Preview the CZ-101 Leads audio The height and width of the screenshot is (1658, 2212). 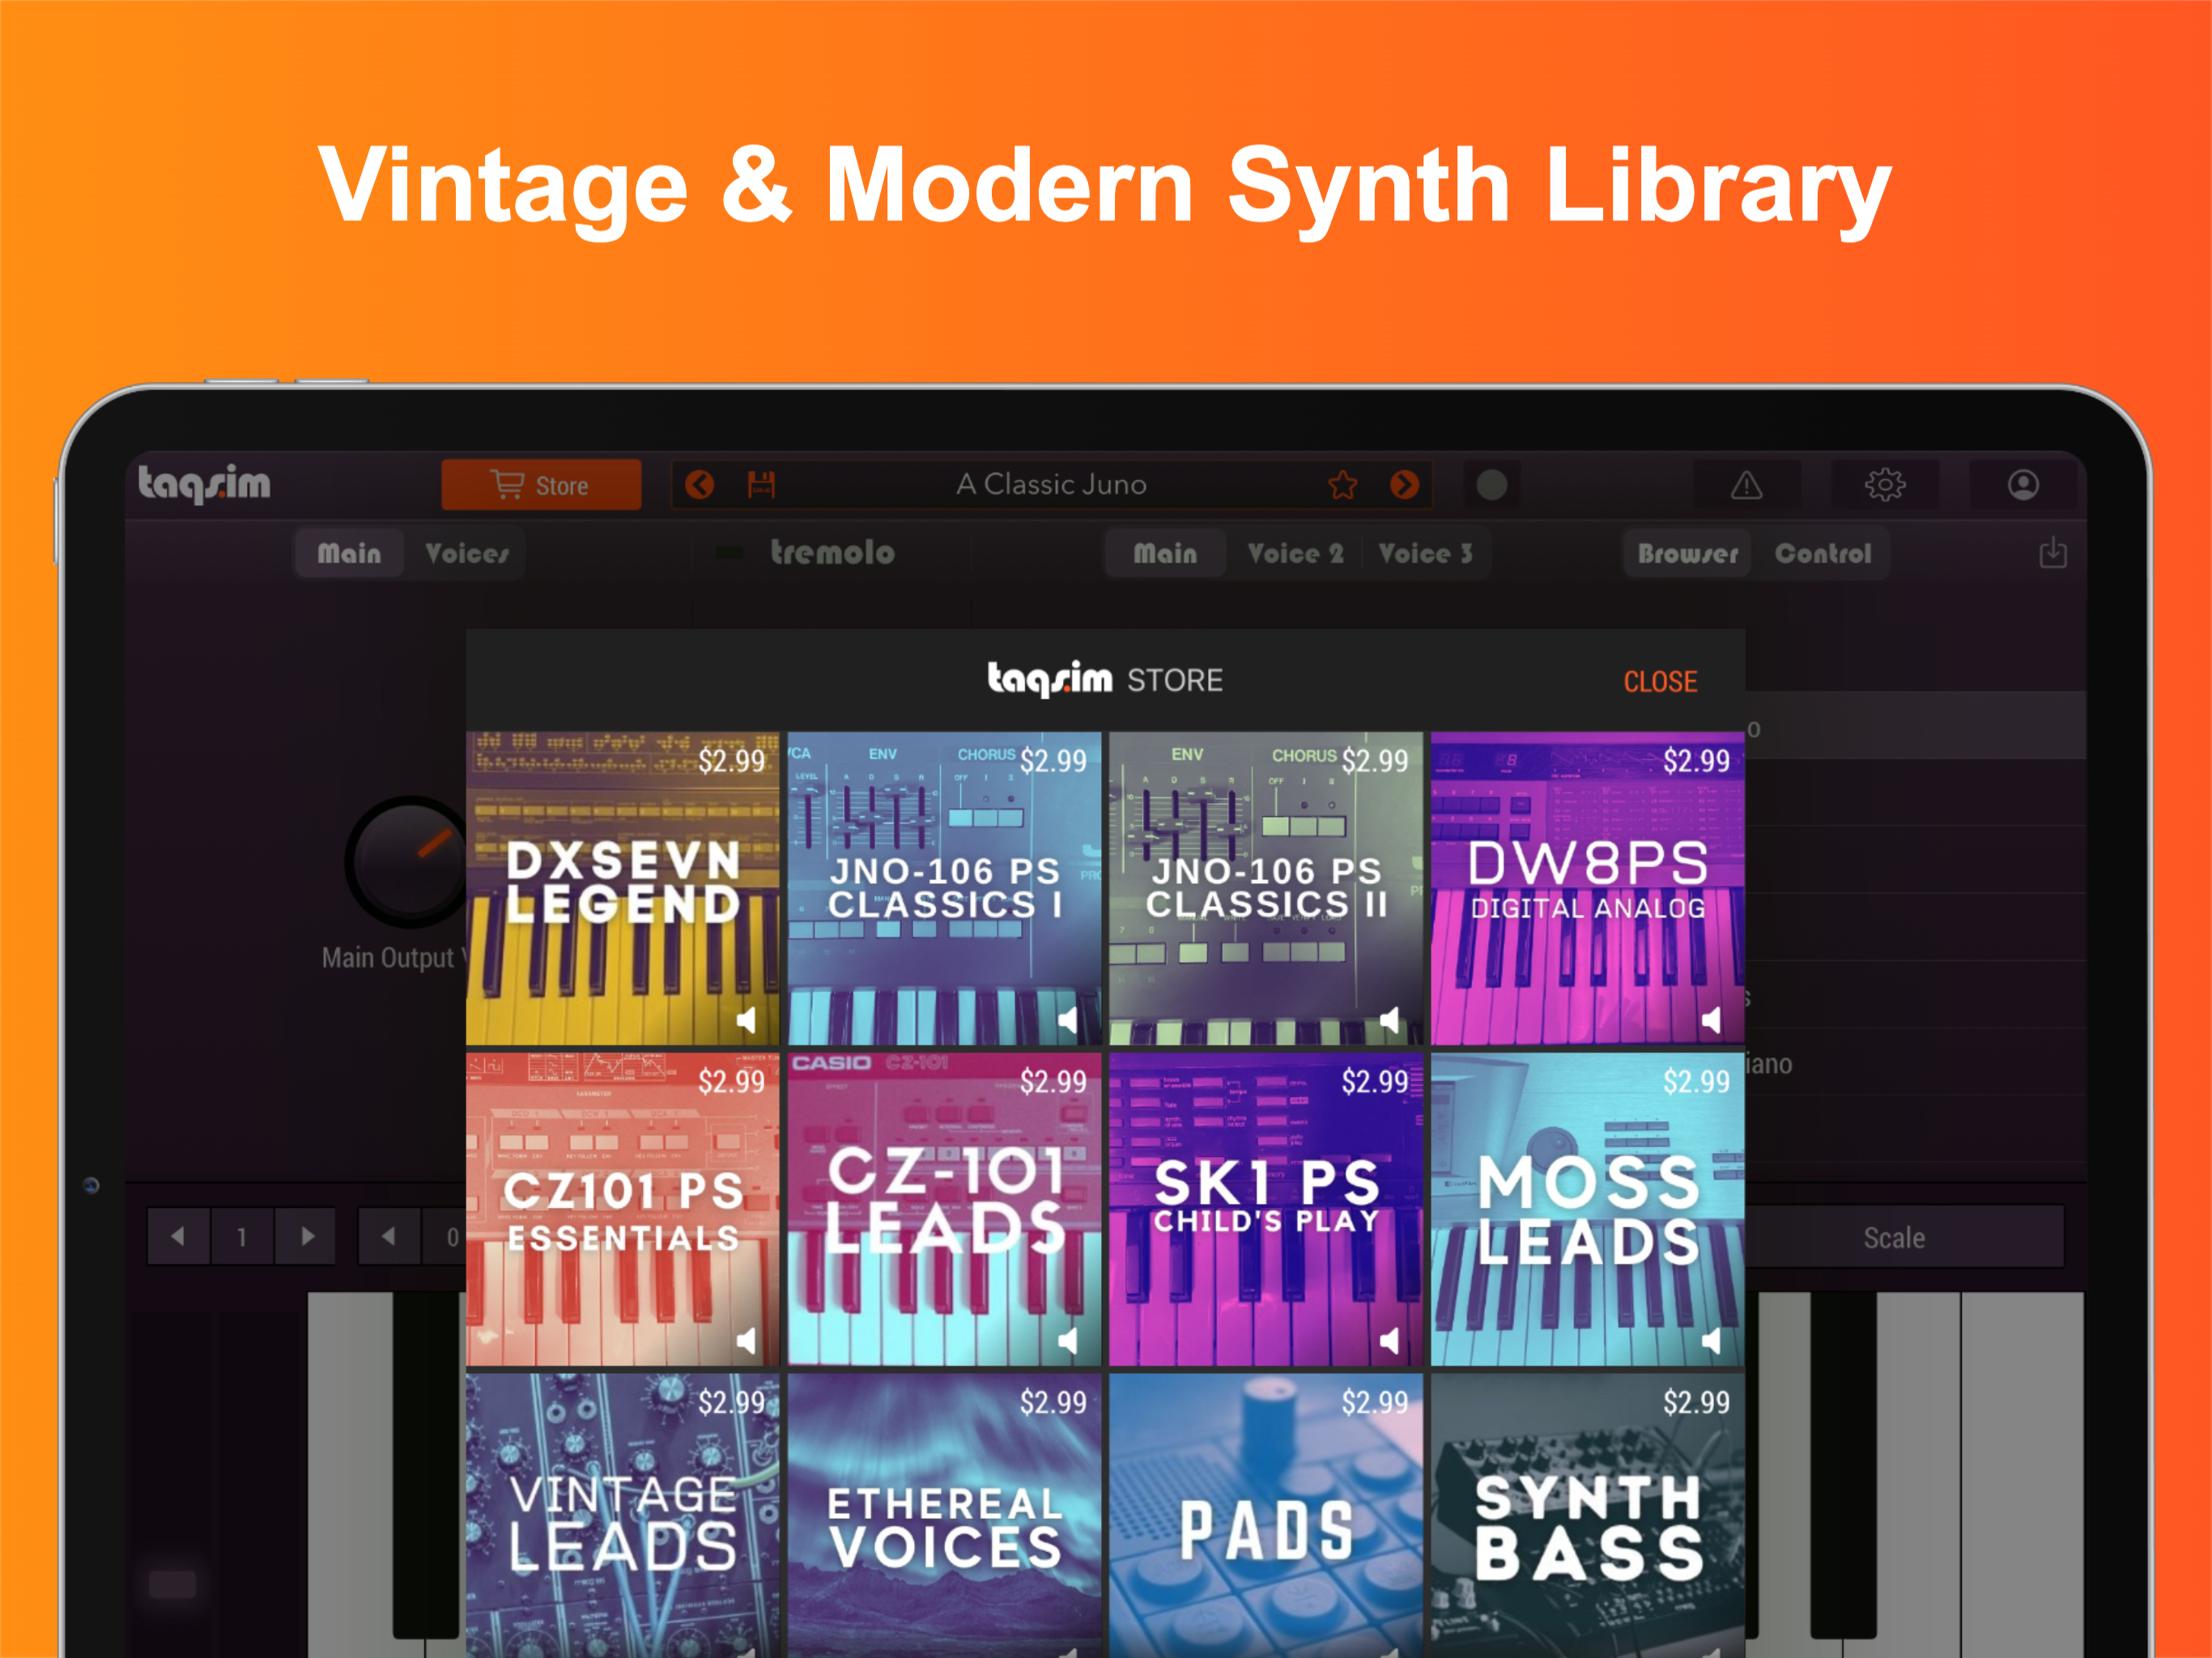[1068, 1341]
